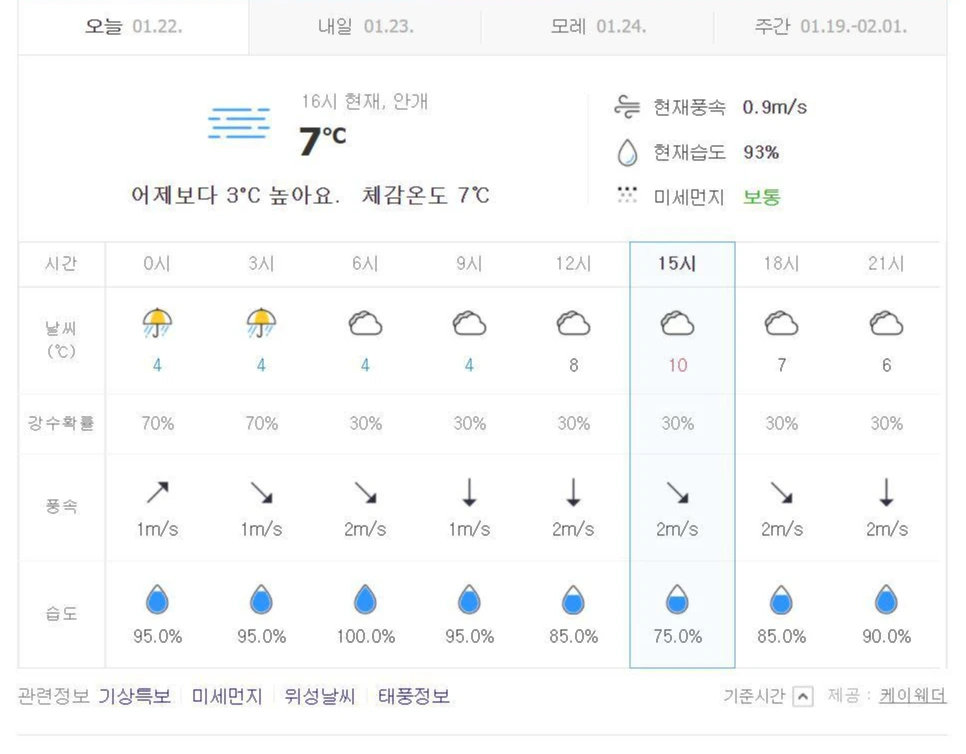Click the 태풍정보 typhoon info link

click(414, 696)
